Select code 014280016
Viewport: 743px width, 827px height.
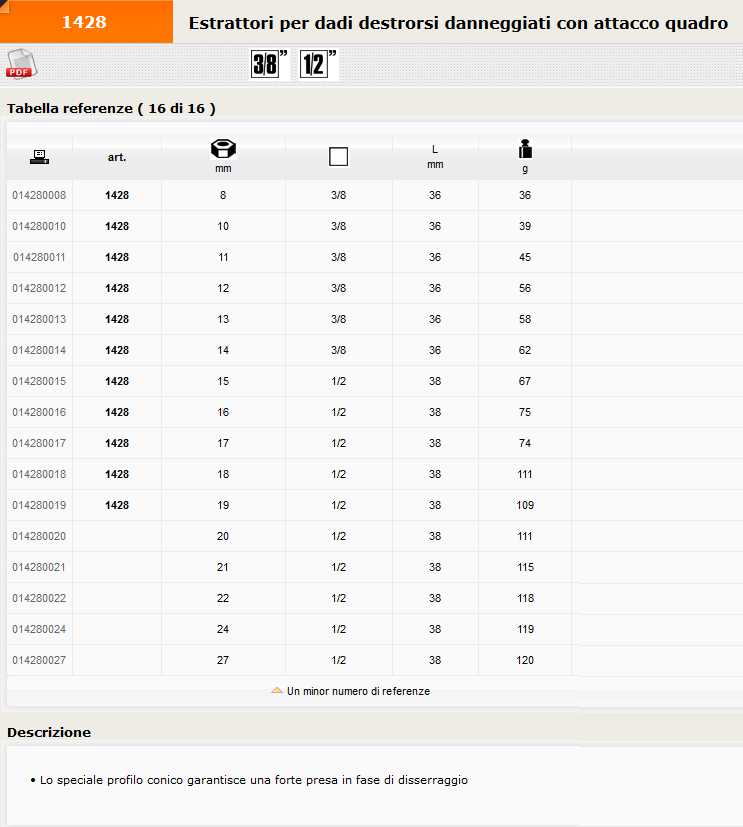coord(39,412)
